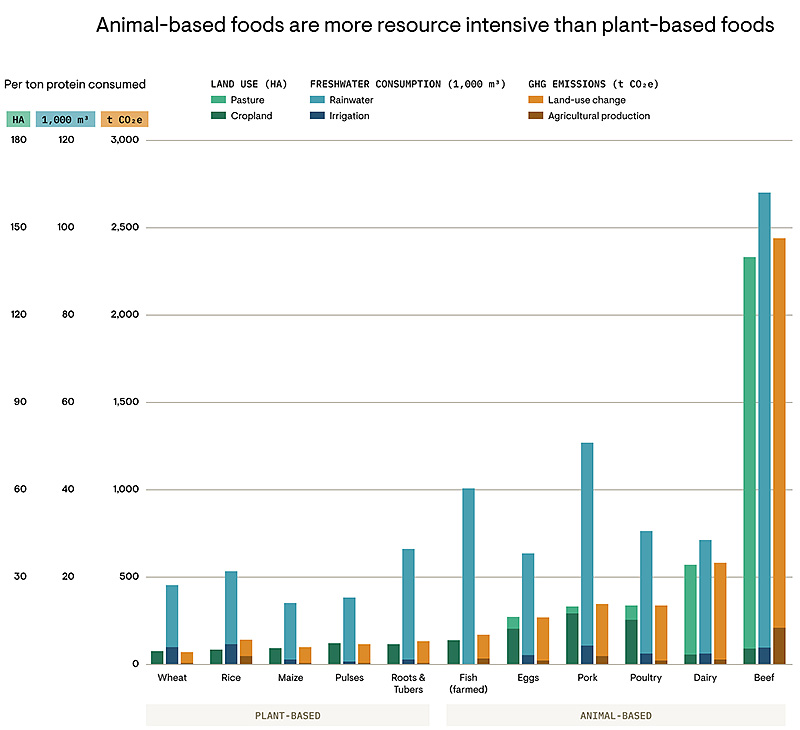Click the Beef light green pasture bar
Image resolution: width=800 pixels, height=730 pixels.
pos(749,450)
